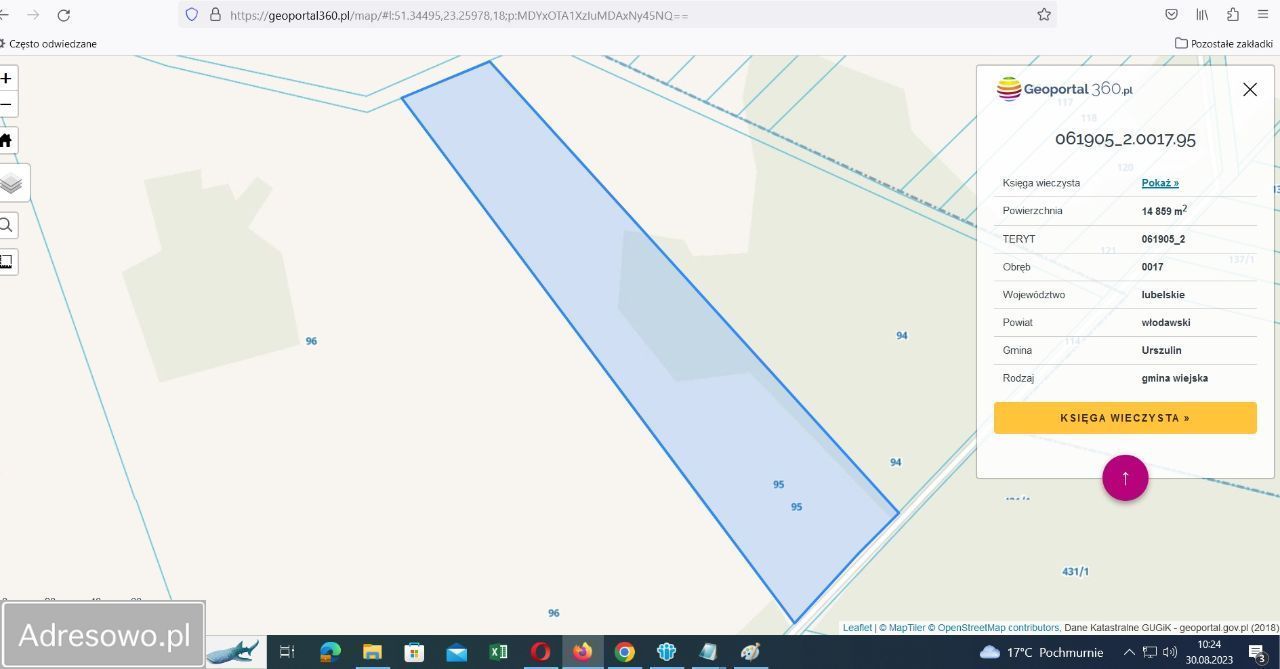Open Excel from the taskbar
The height and width of the screenshot is (669, 1280).
(x=498, y=652)
